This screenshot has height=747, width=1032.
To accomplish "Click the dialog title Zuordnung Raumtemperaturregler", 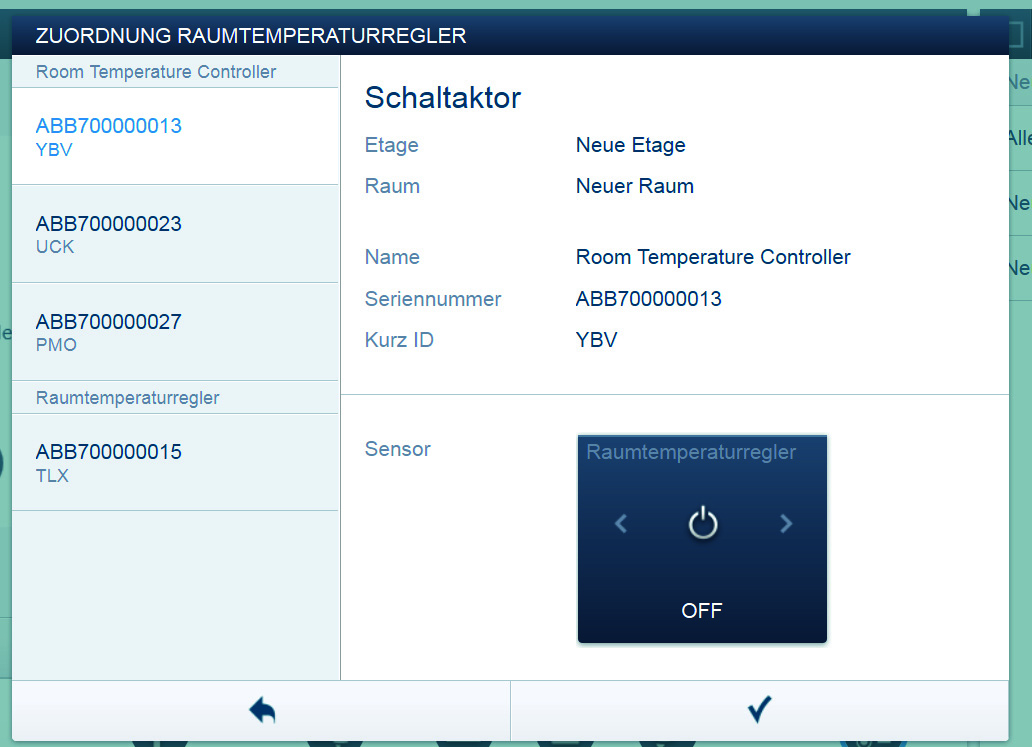I will [x=251, y=36].
